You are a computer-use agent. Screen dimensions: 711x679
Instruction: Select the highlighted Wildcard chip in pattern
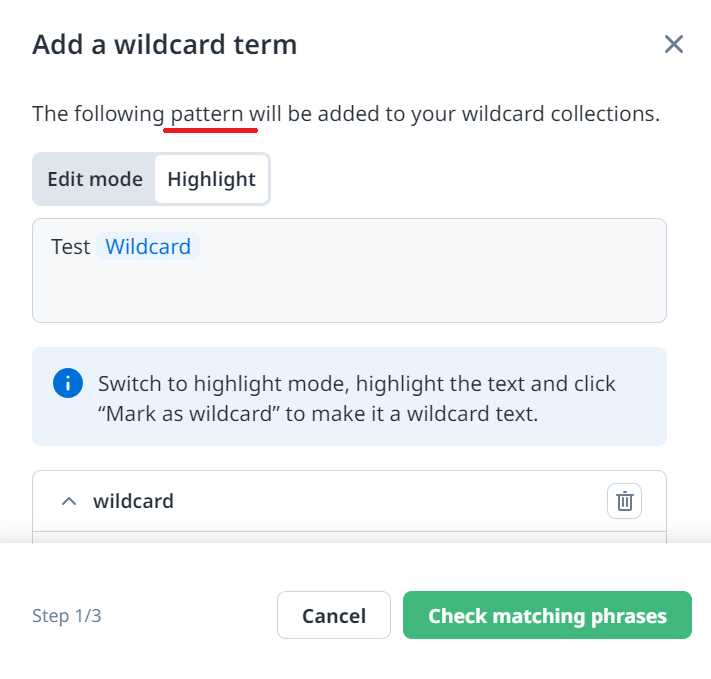(148, 247)
